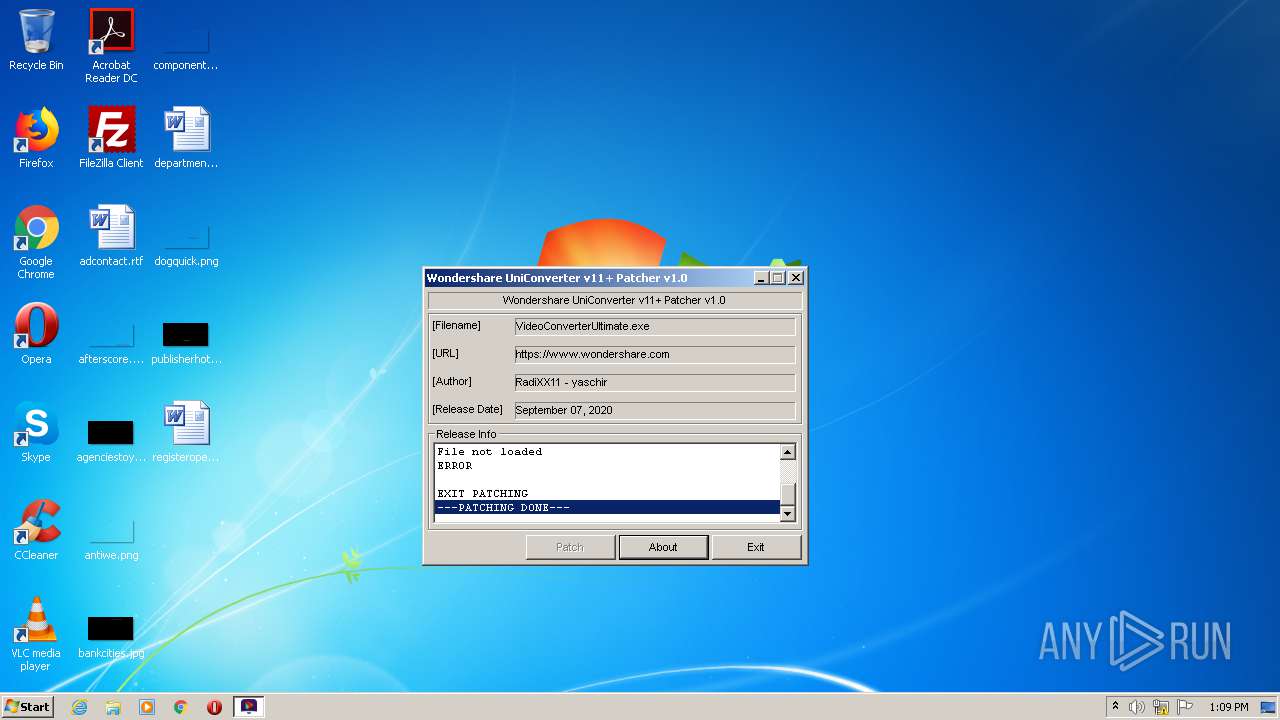The image size is (1280, 720).
Task: Click the Filename field VideoConverterUltimate.exe
Action: click(655, 326)
